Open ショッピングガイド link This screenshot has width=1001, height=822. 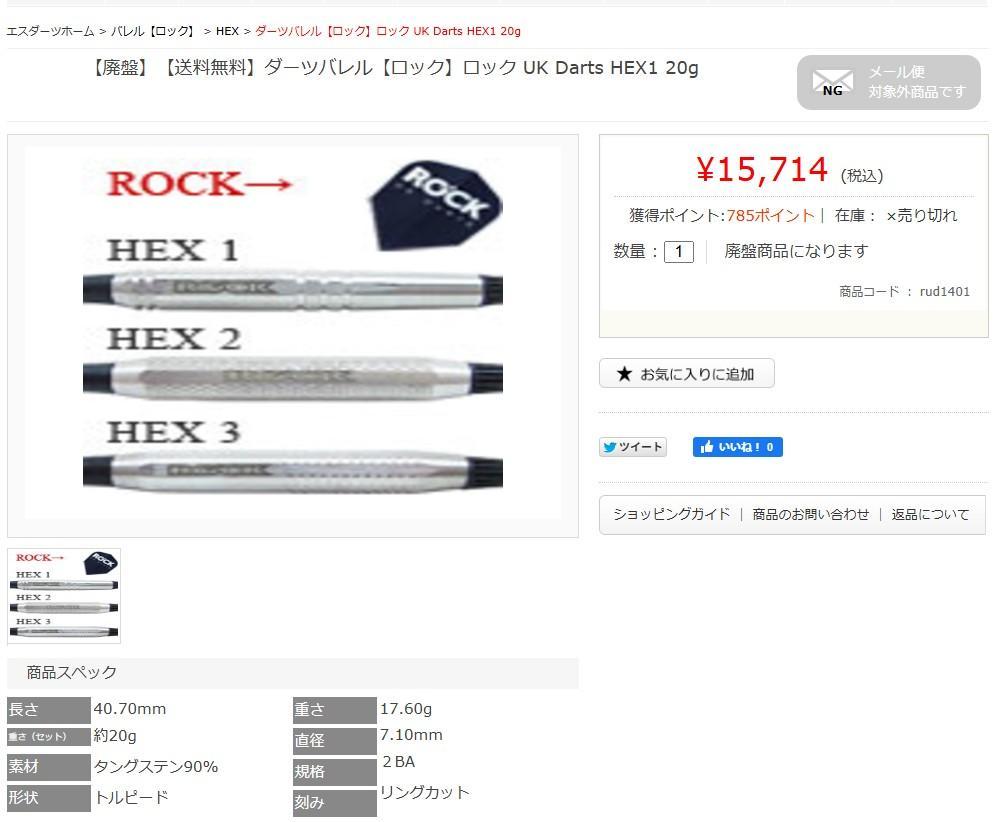[672, 514]
